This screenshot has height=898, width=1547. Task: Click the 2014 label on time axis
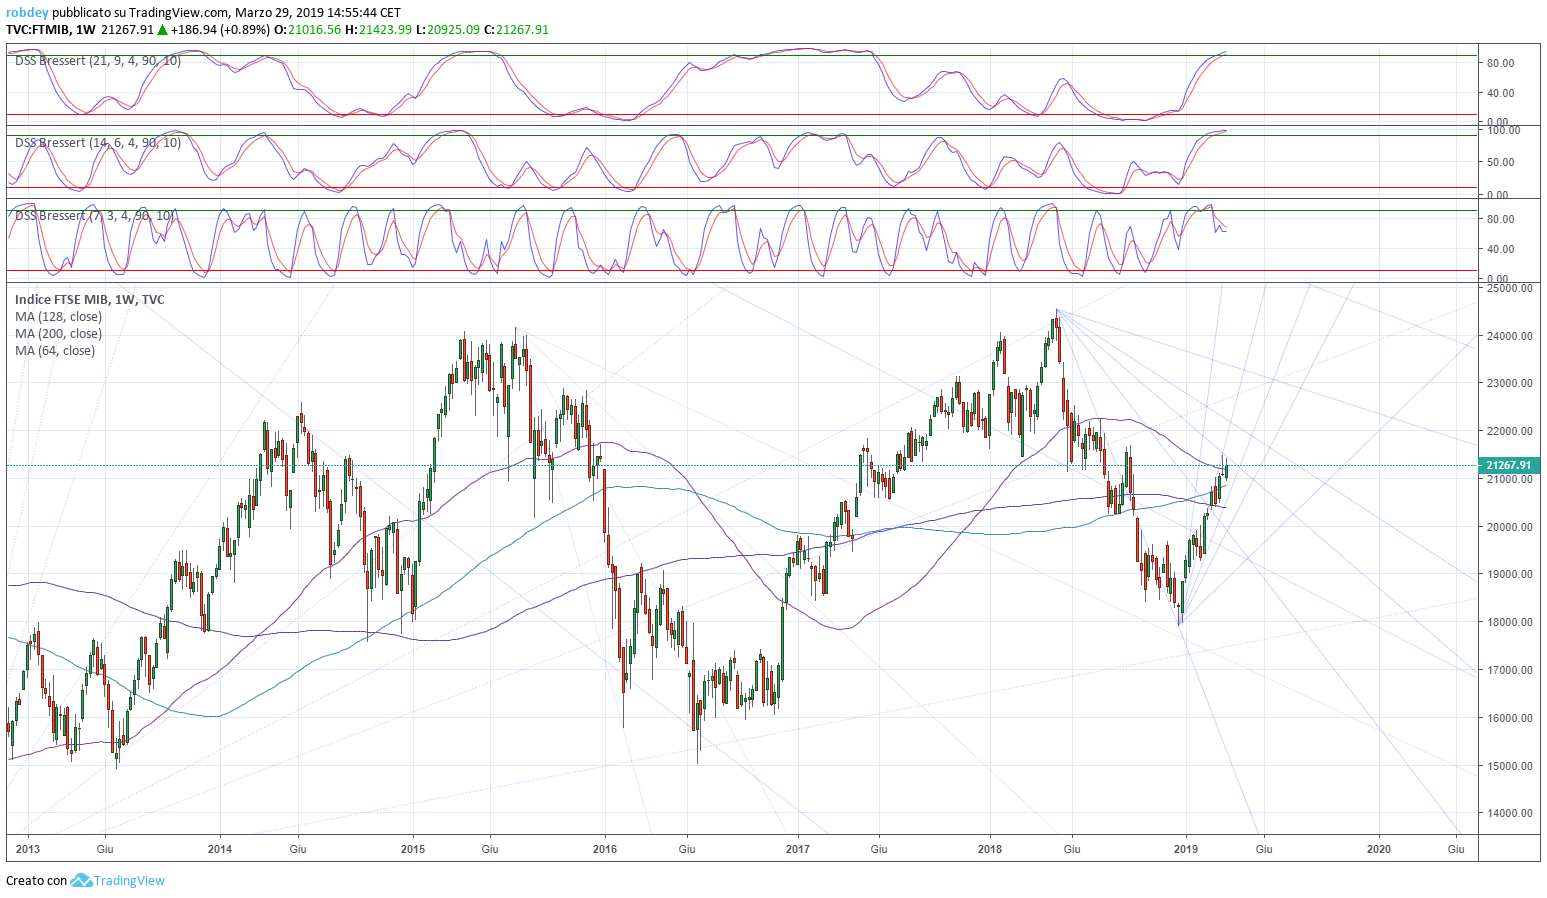coord(220,849)
